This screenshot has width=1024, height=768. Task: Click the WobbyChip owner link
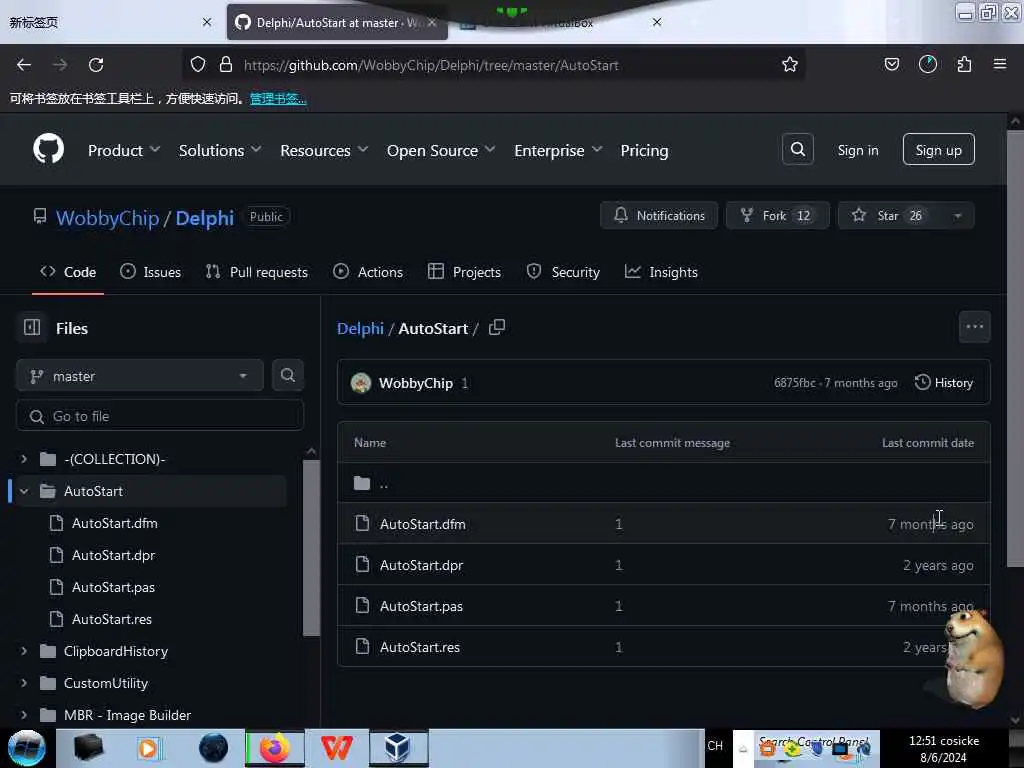coord(107,217)
